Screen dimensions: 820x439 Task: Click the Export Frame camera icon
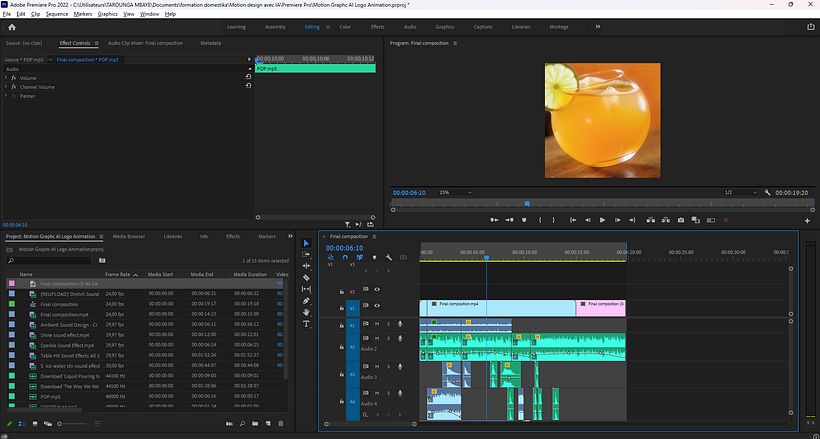pos(681,220)
